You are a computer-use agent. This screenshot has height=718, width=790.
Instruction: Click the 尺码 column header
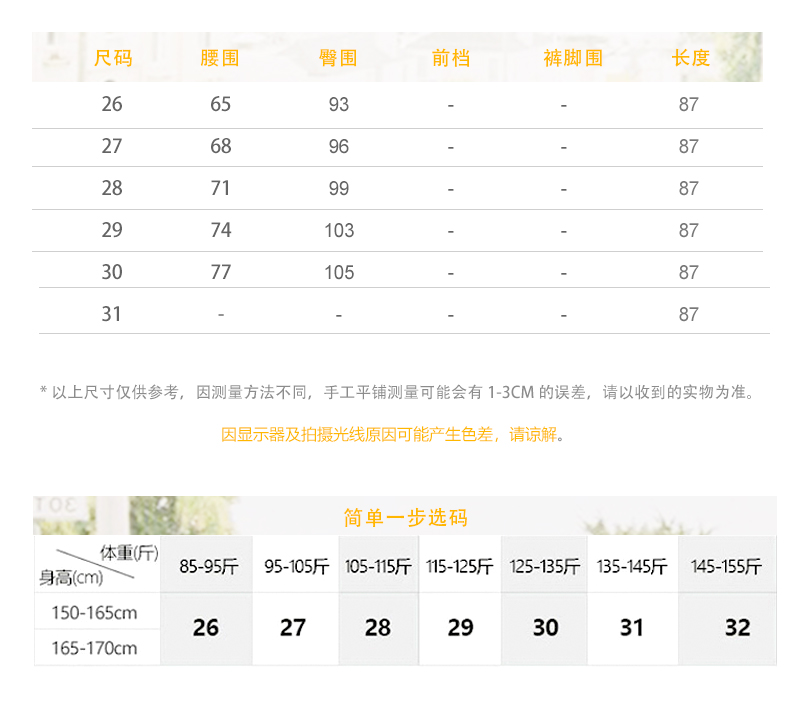112,58
